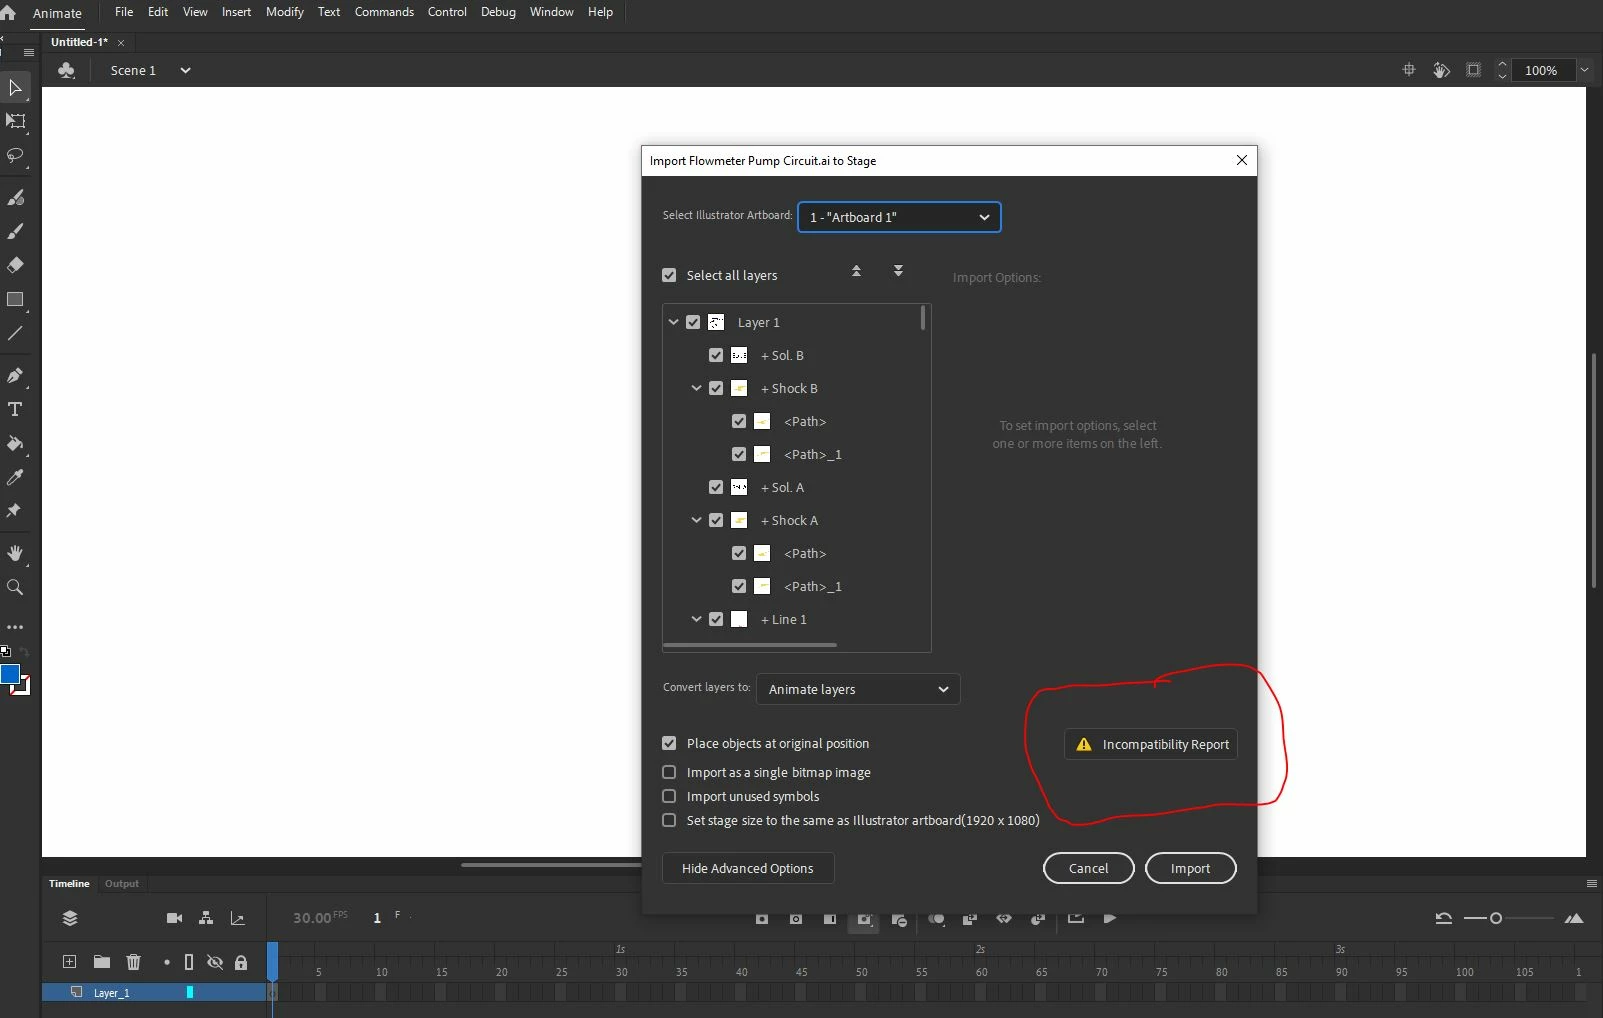Click Hide Advanced Options button
1603x1018 pixels.
[748, 868]
